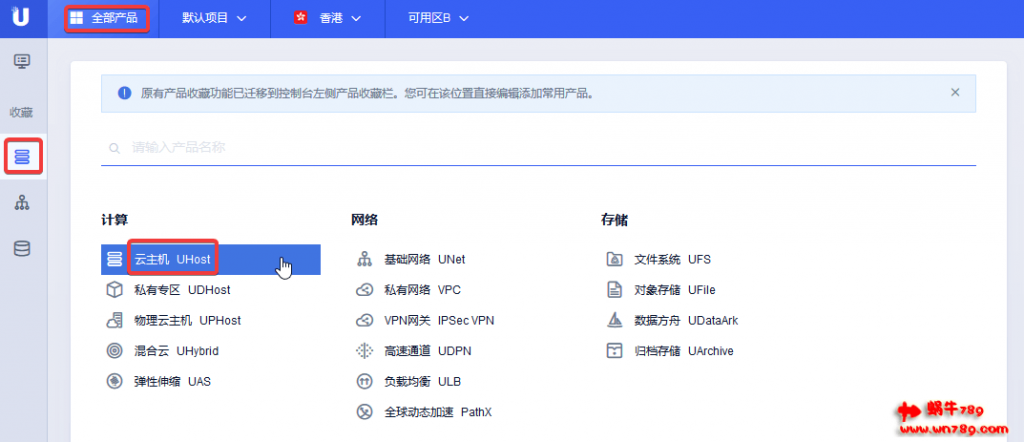Open the network topology icon in sidebar
1024x442 pixels.
click(22, 203)
